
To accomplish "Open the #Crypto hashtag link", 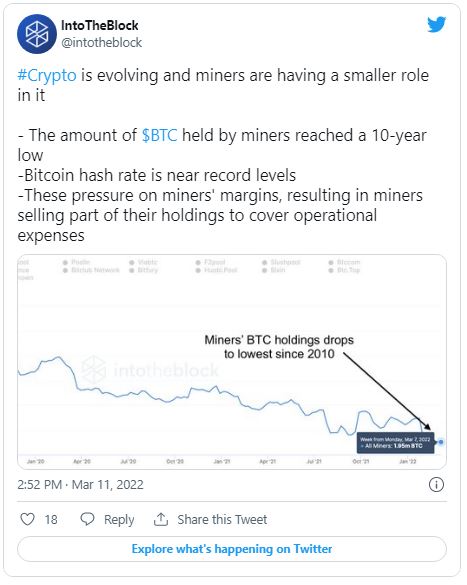I will tap(47, 75).
